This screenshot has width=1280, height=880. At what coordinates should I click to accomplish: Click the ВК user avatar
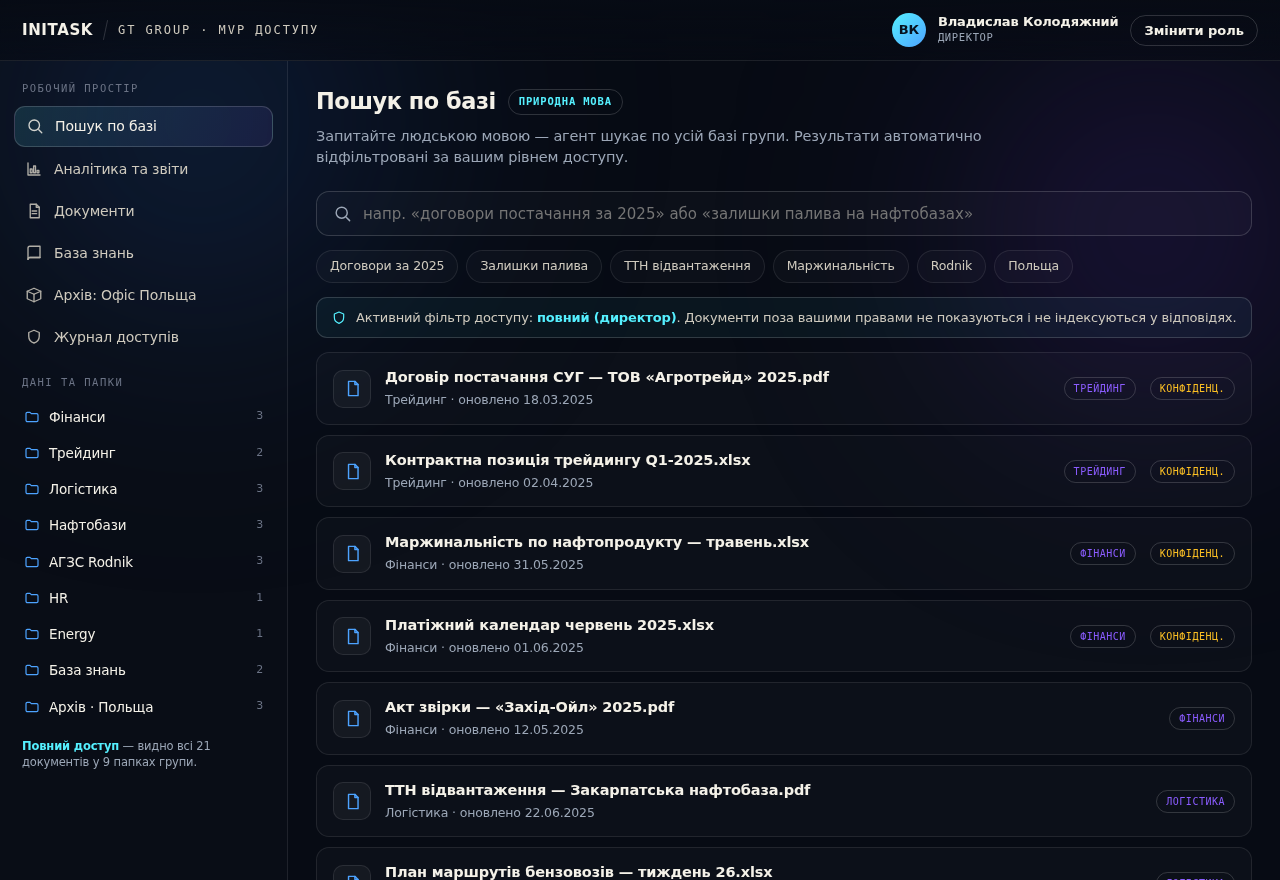[909, 30]
